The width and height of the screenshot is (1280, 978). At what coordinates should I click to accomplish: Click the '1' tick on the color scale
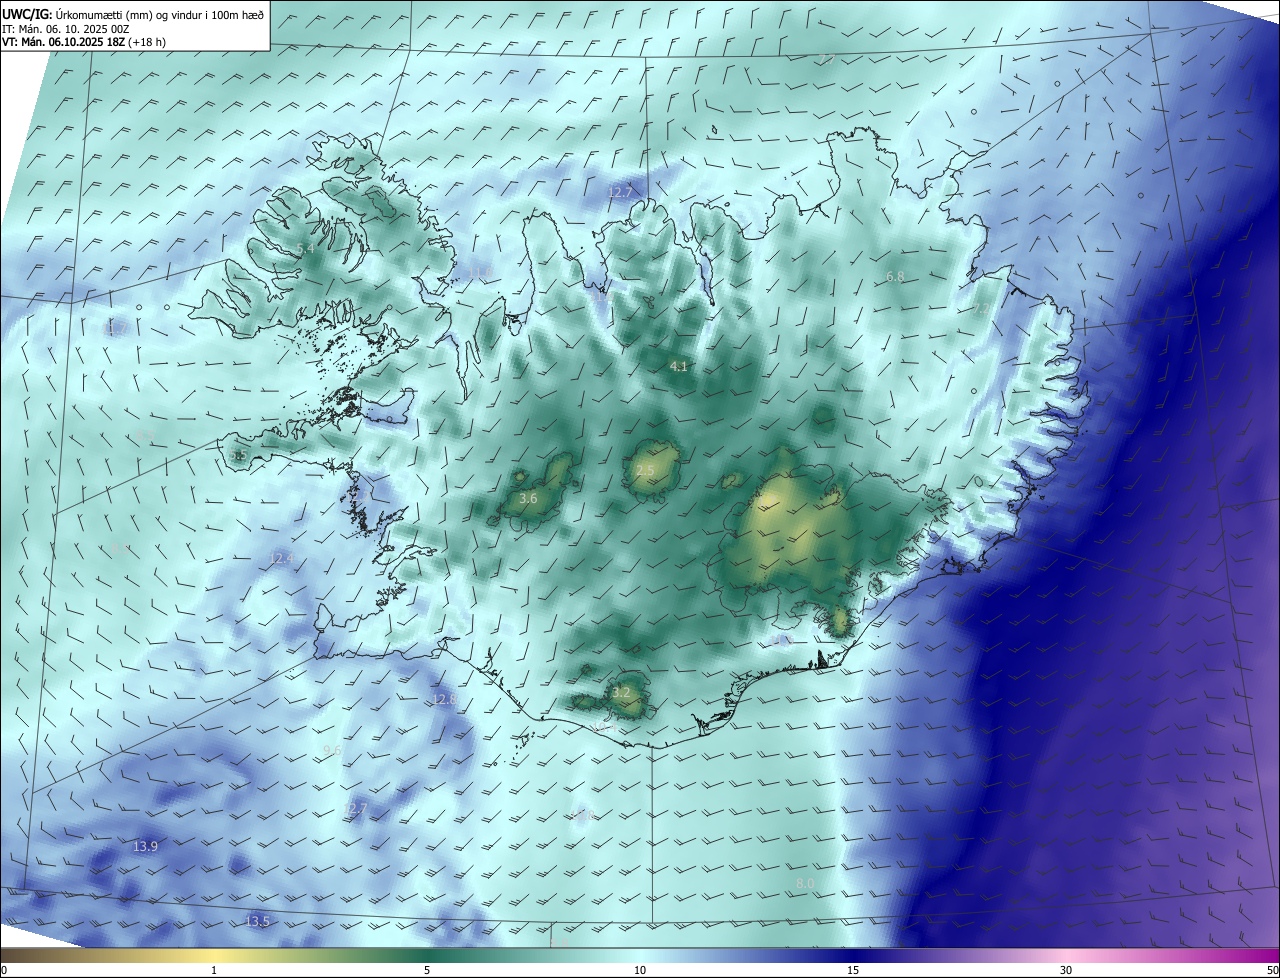[214, 970]
